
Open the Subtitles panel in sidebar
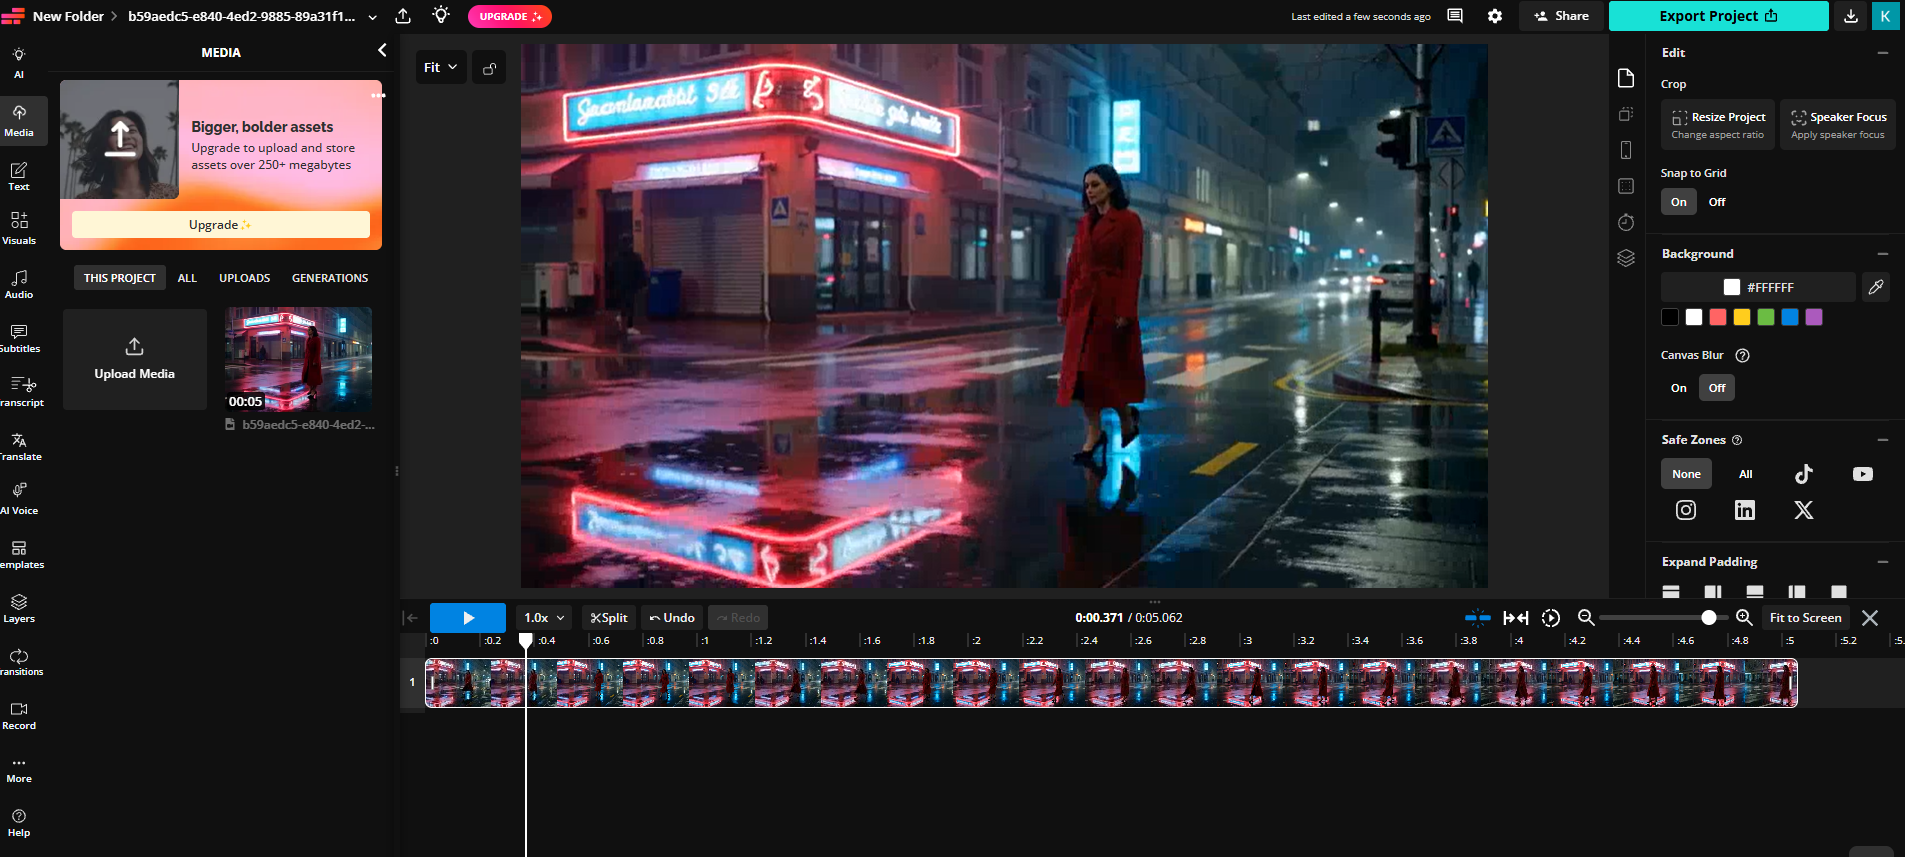pos(19,338)
